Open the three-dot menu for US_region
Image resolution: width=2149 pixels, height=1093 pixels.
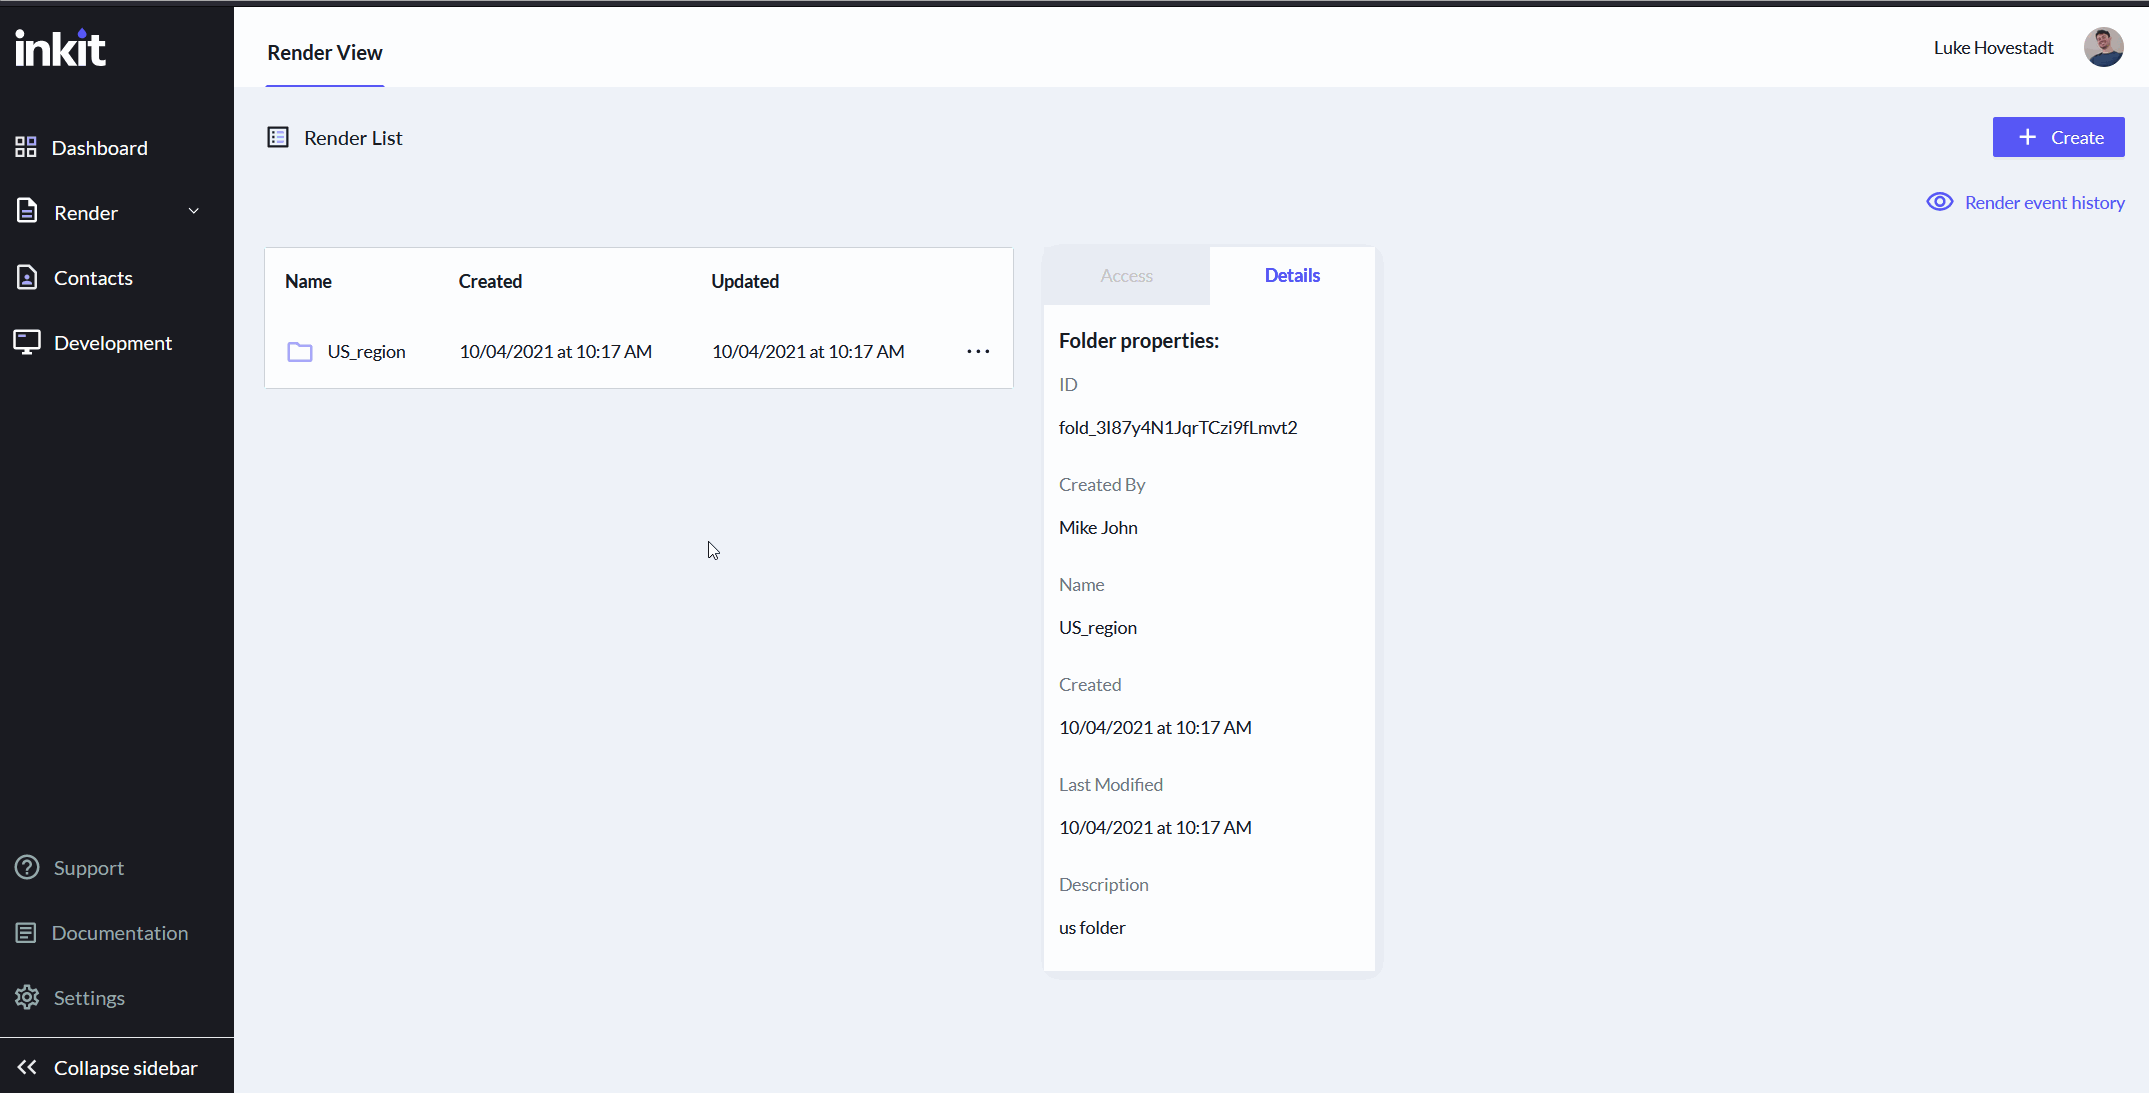pyautogui.click(x=978, y=352)
